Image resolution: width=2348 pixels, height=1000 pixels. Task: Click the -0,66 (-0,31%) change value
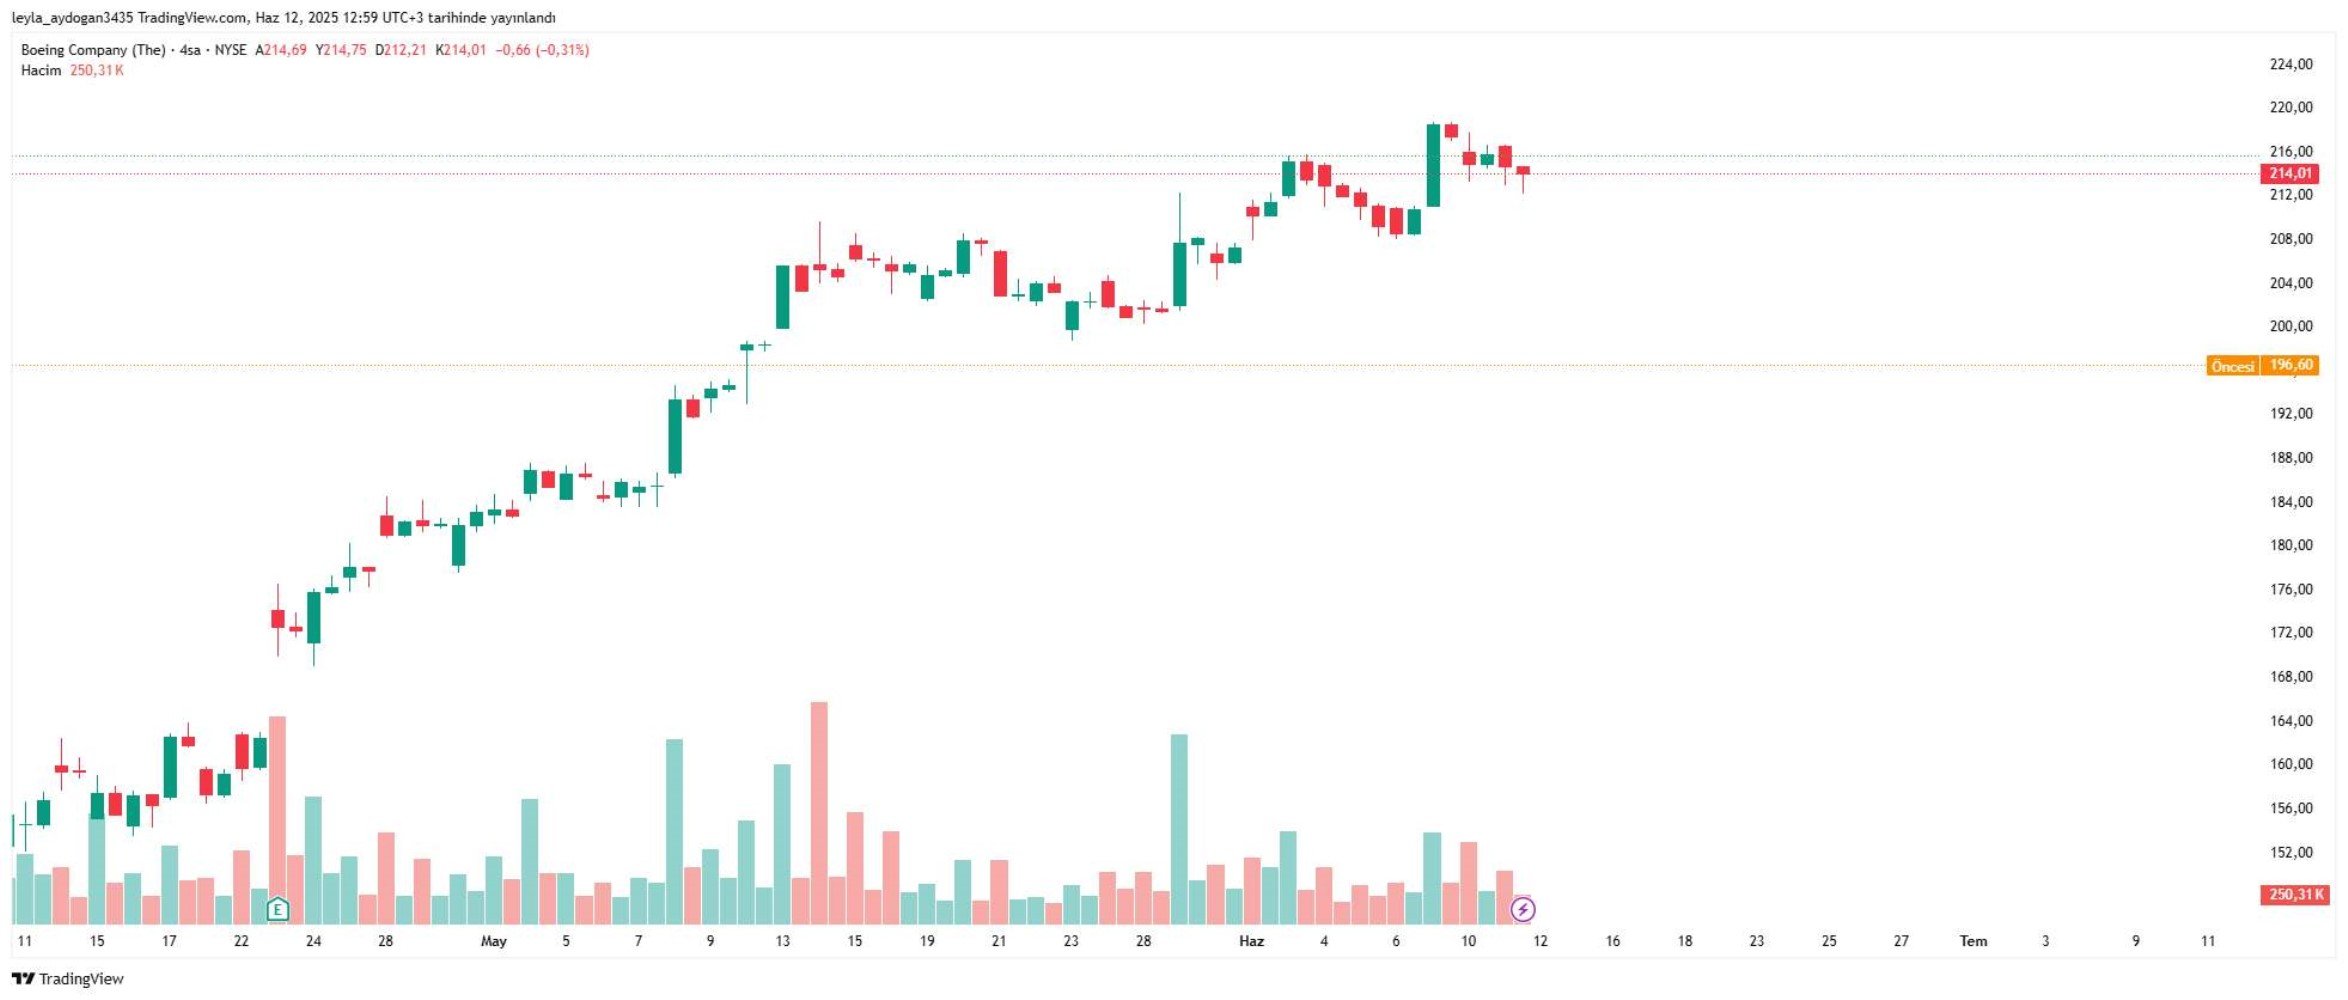(542, 50)
